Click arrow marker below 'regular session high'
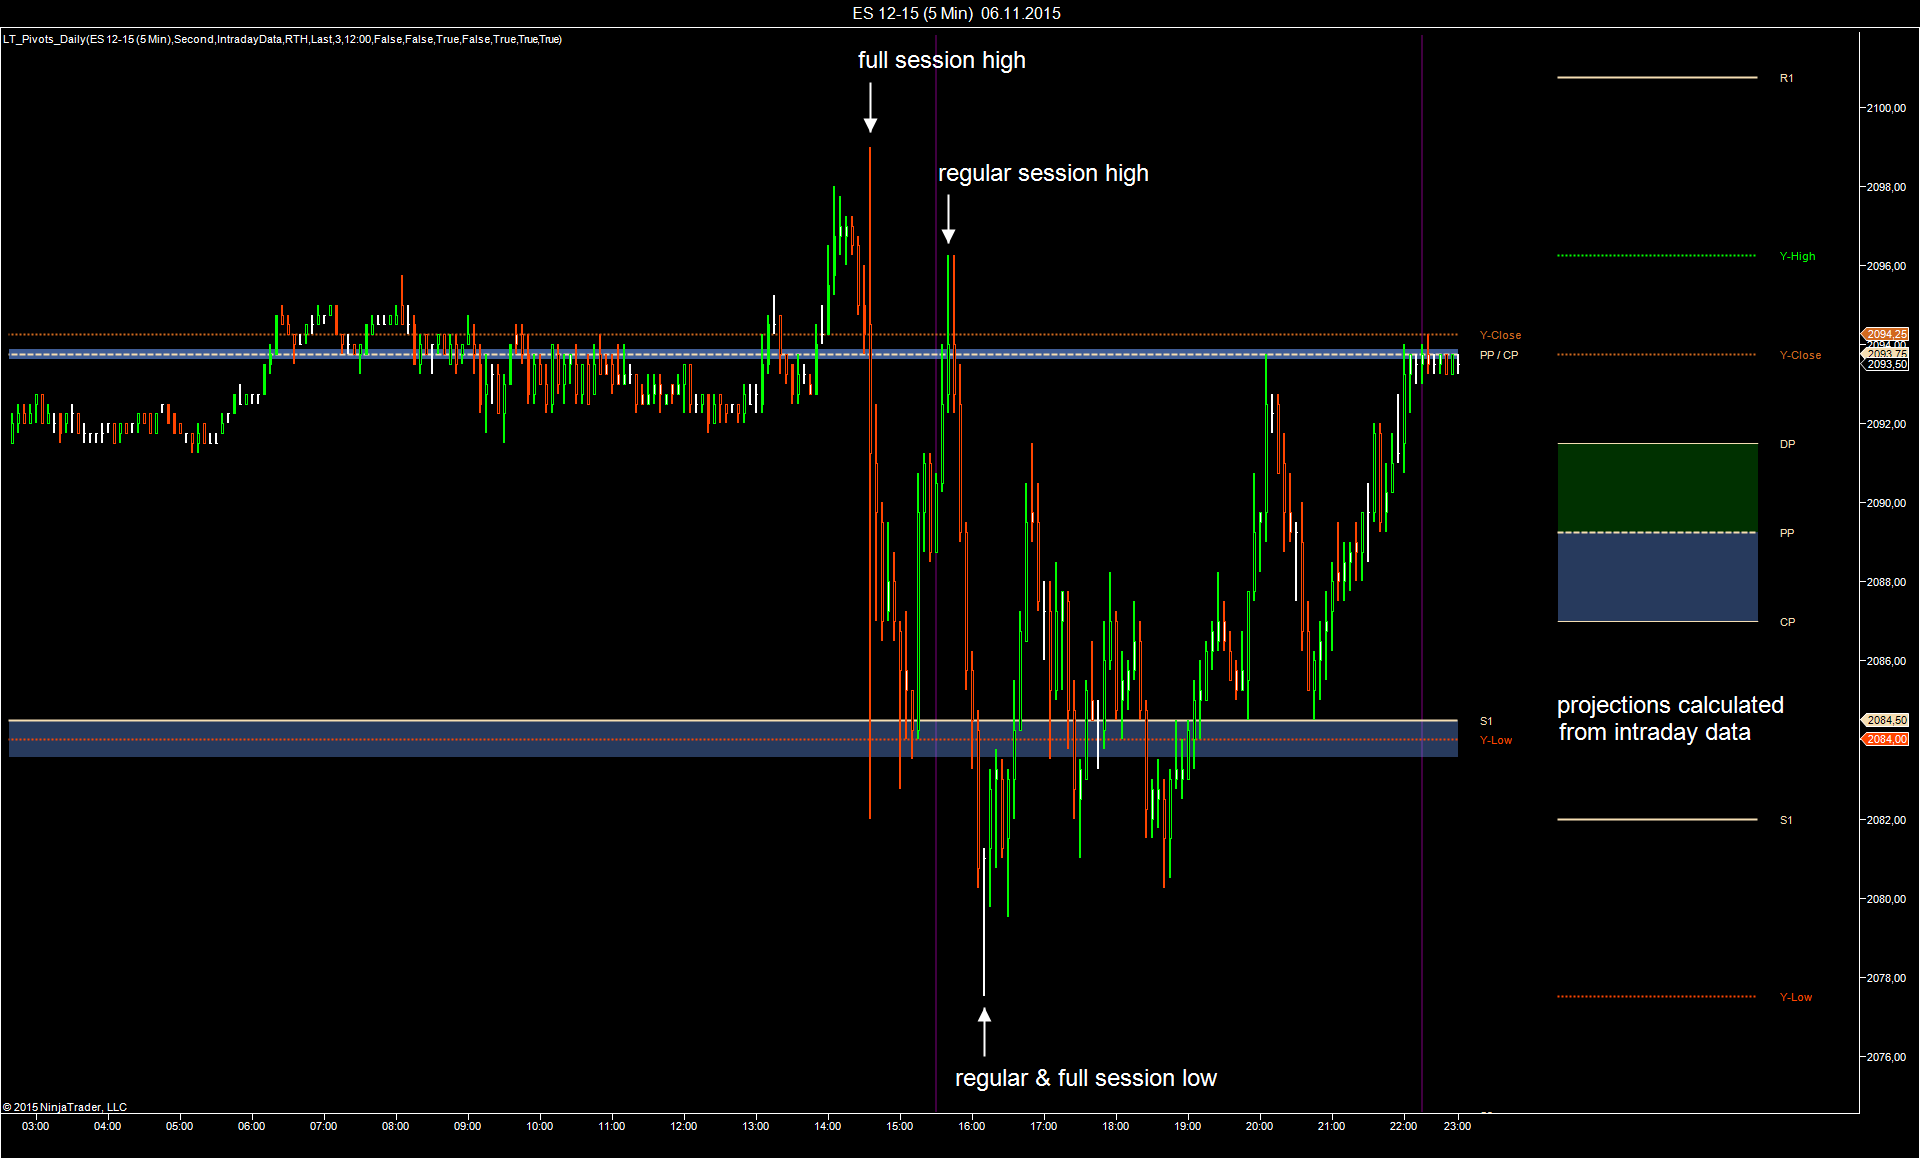This screenshot has height=1159, width=1920. click(x=948, y=219)
